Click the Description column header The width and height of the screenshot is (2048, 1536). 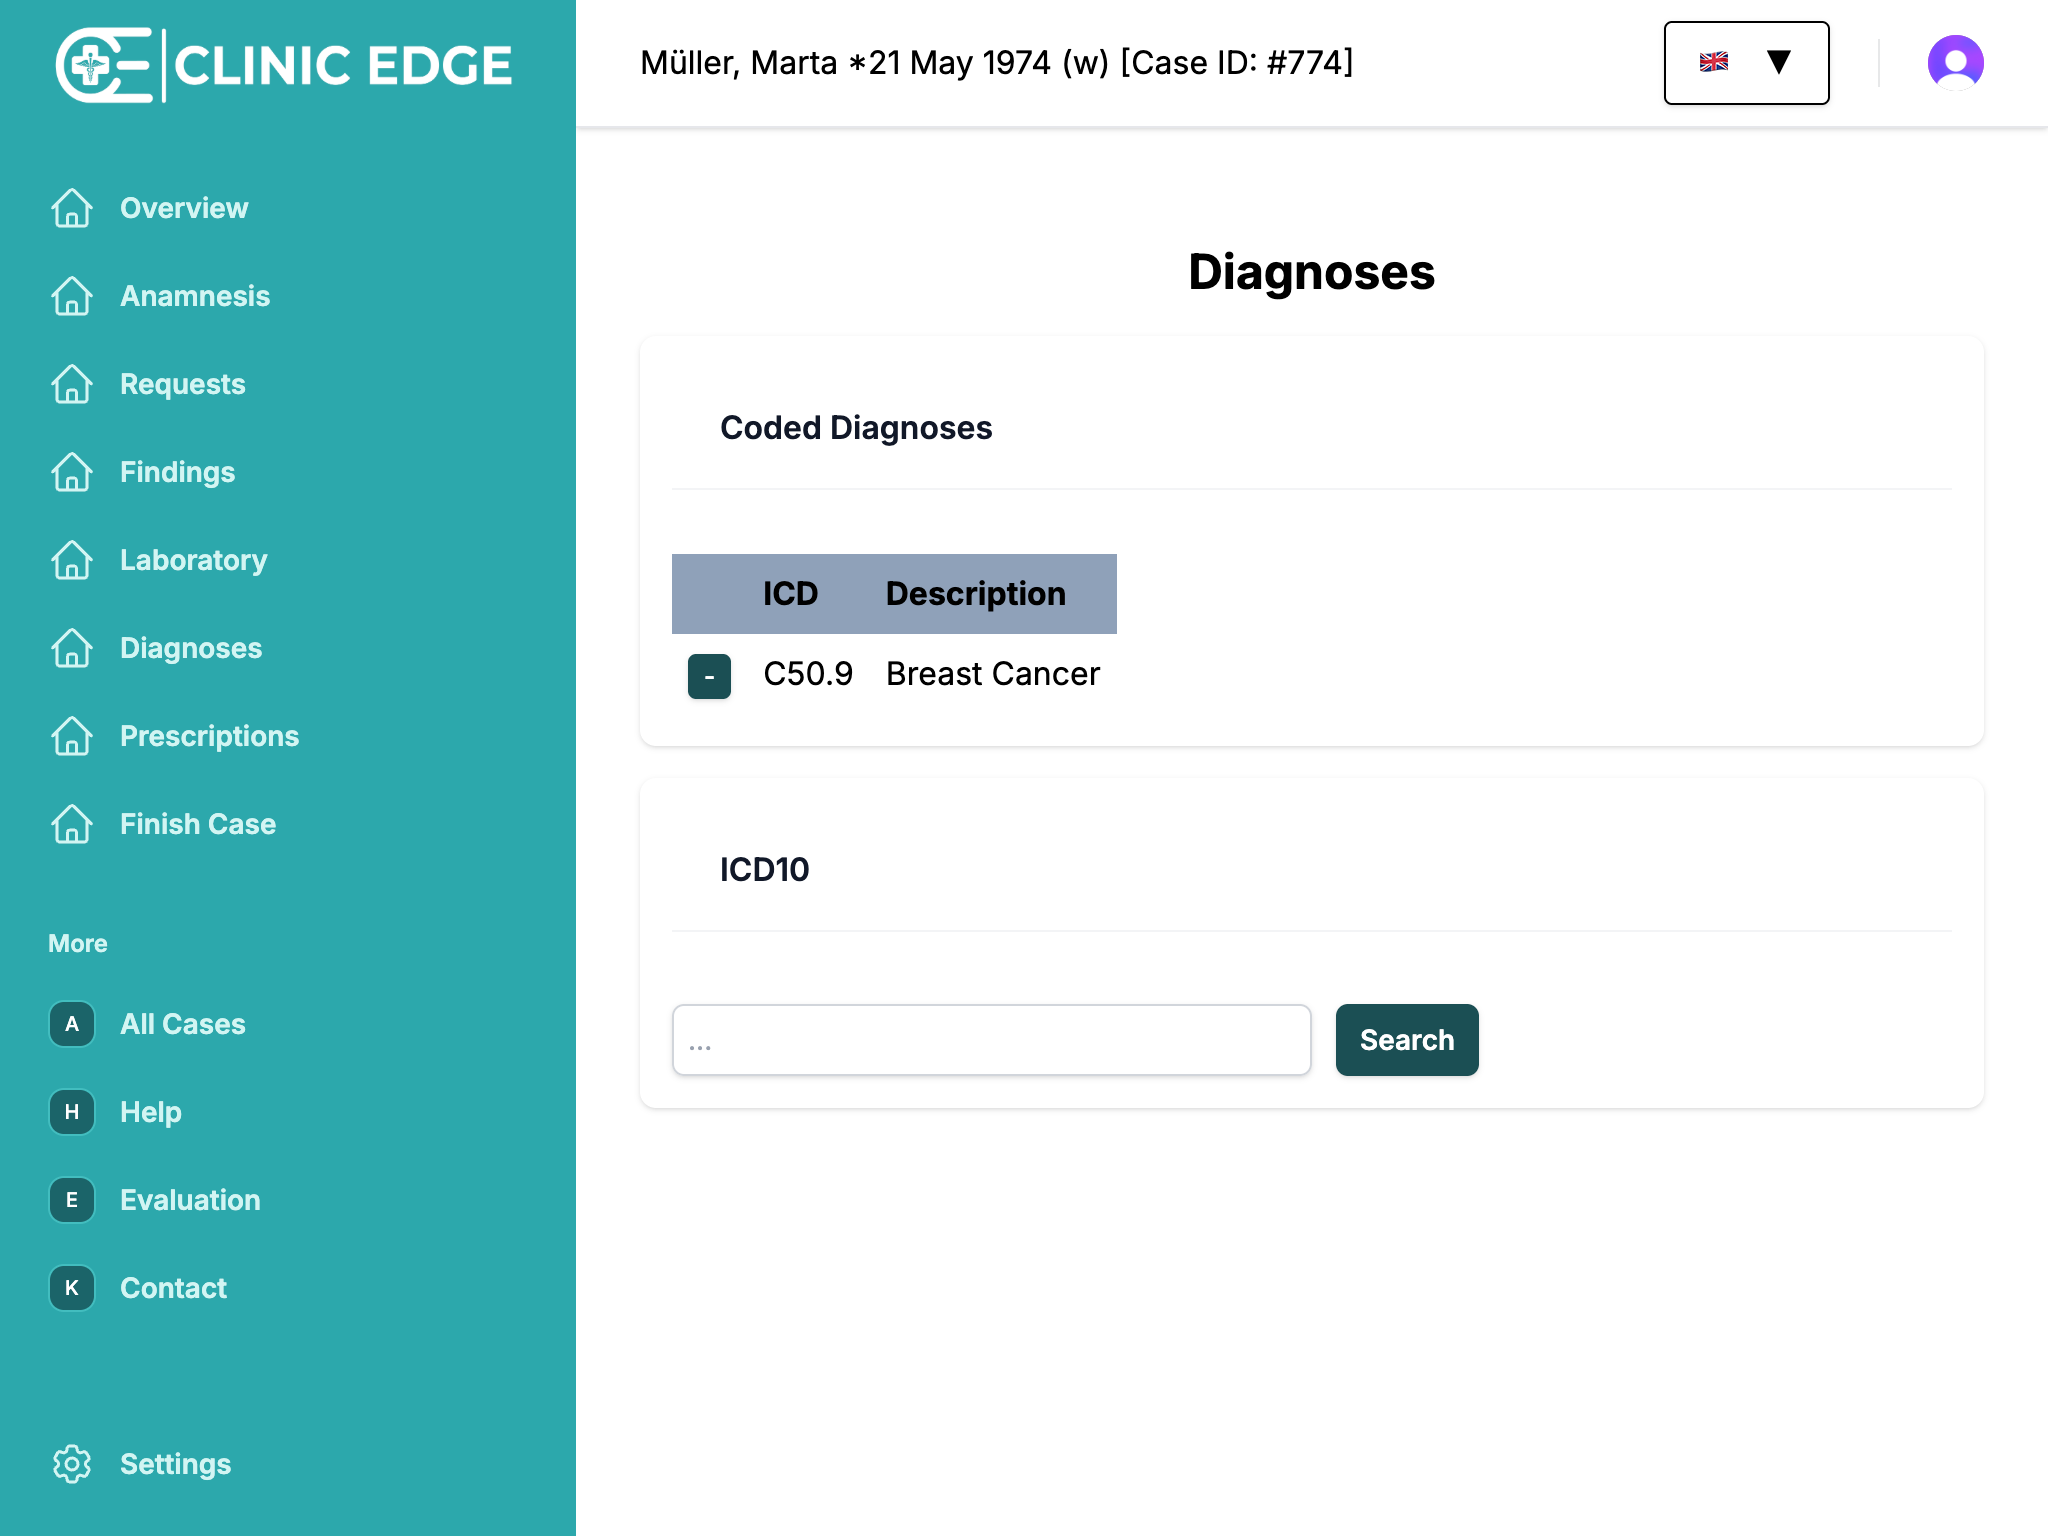tap(975, 593)
